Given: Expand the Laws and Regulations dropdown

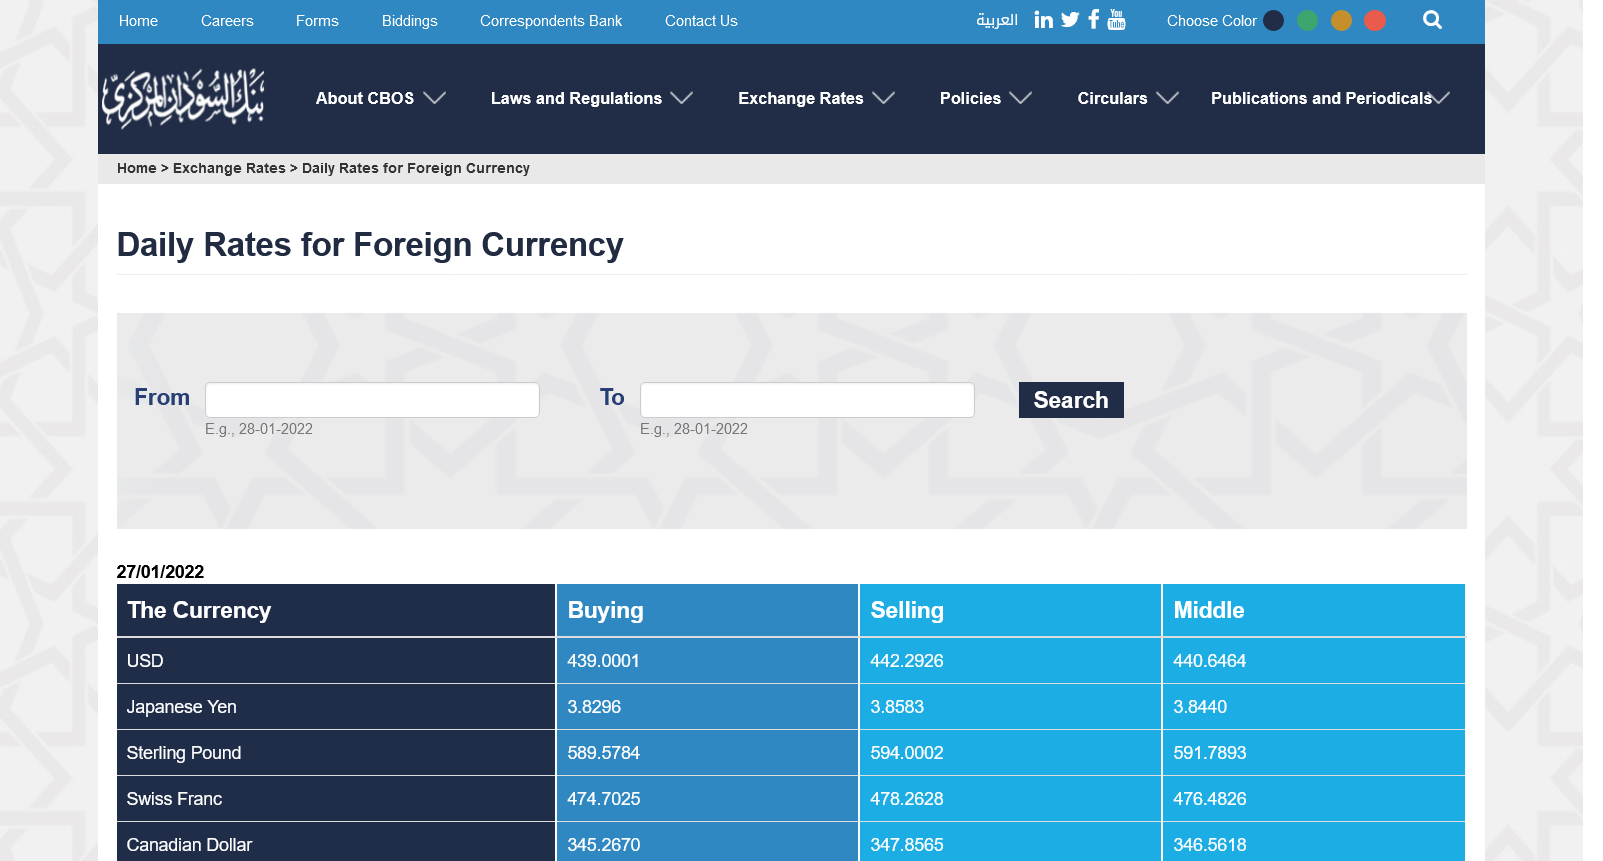Looking at the screenshot, I should [x=591, y=98].
